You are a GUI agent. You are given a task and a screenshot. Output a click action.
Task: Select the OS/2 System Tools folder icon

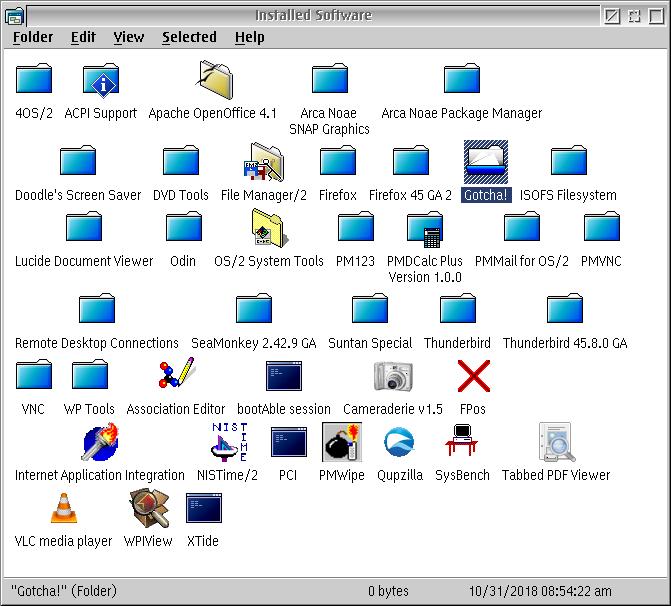[x=270, y=228]
